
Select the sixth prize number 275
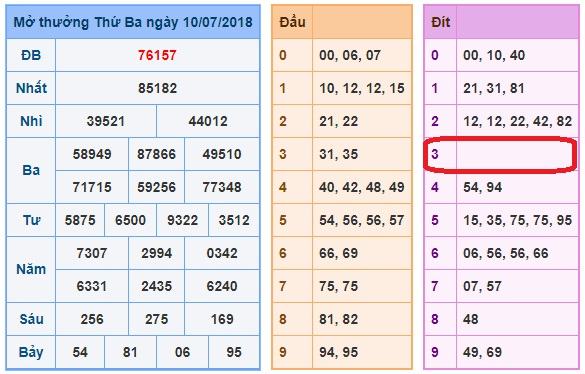[156, 319]
